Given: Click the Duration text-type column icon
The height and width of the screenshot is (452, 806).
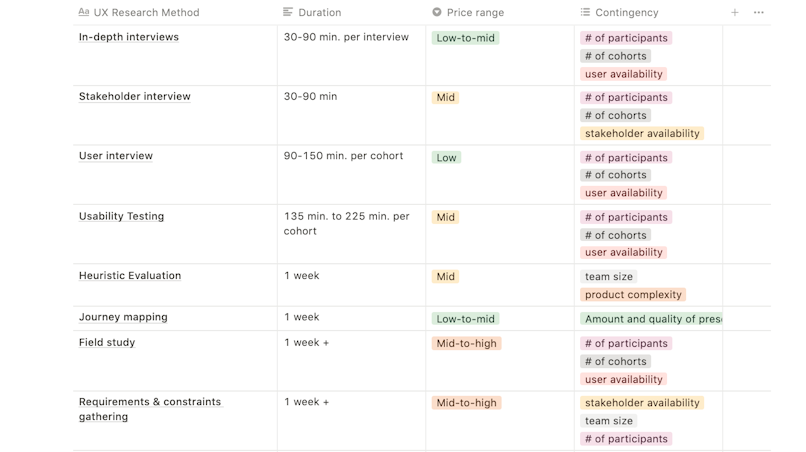Looking at the screenshot, I should tap(288, 13).
